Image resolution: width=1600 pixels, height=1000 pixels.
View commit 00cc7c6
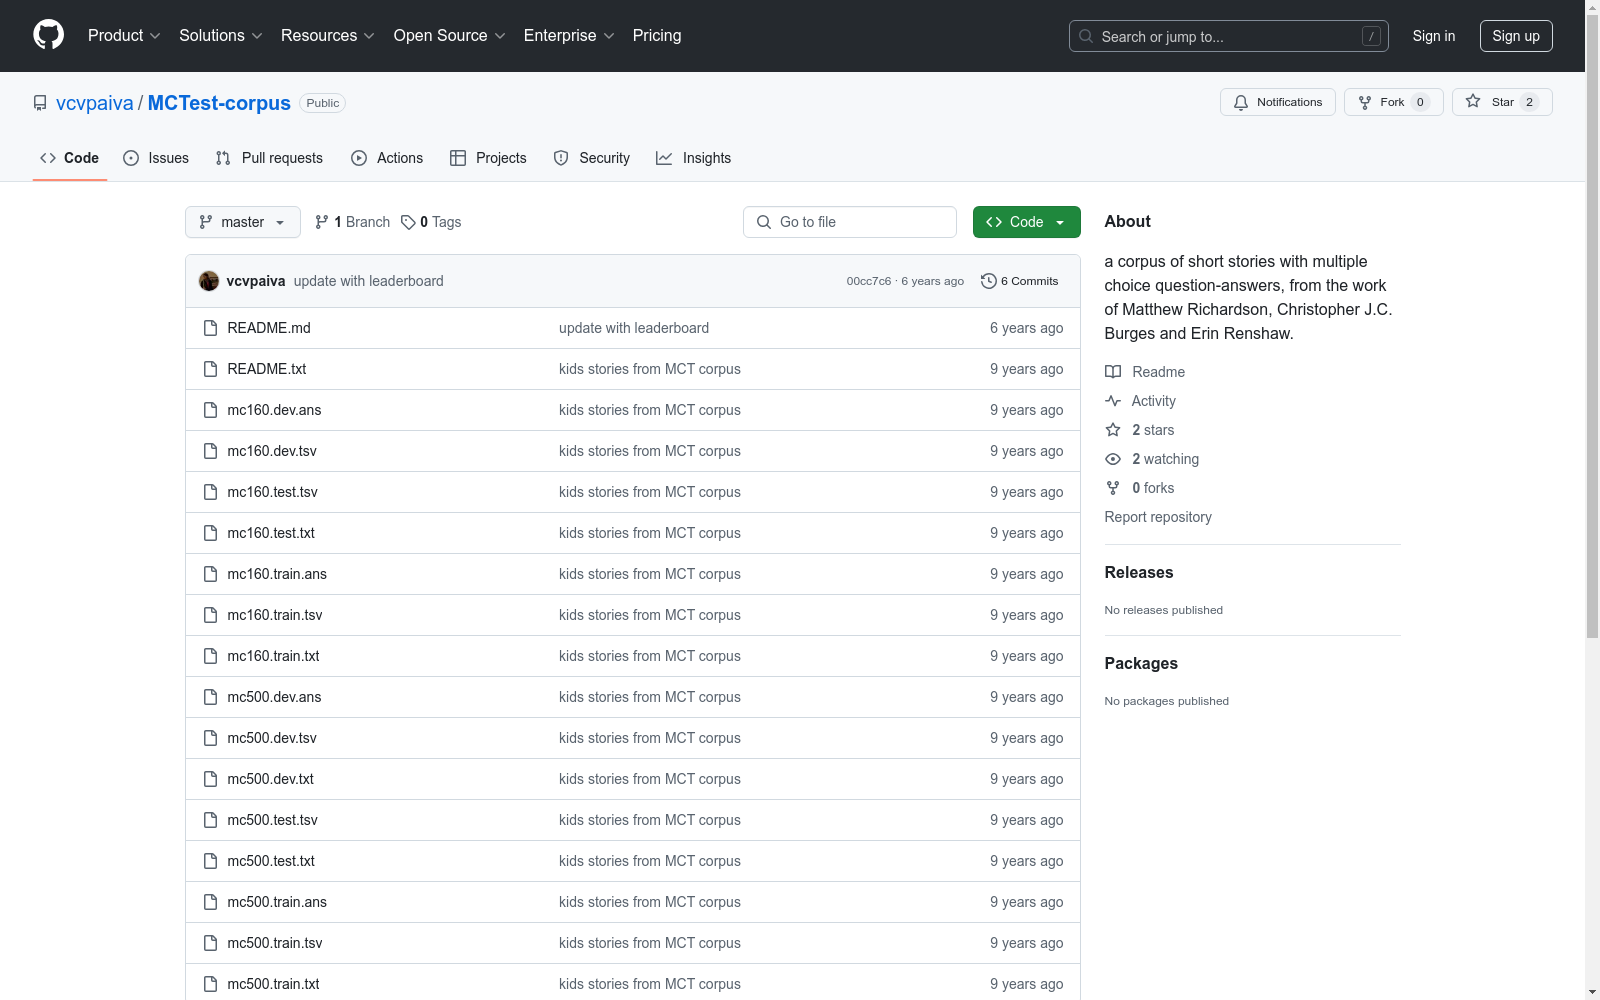pos(869,281)
